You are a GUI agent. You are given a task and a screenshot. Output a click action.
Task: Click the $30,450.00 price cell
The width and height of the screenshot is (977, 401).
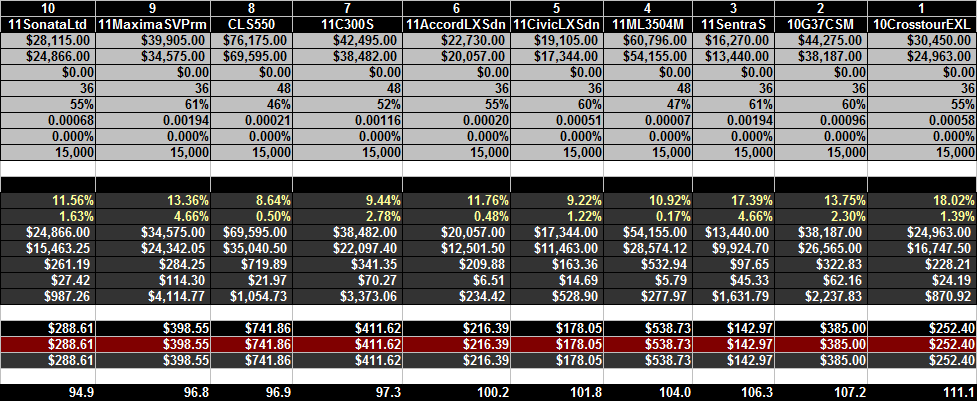(922, 40)
